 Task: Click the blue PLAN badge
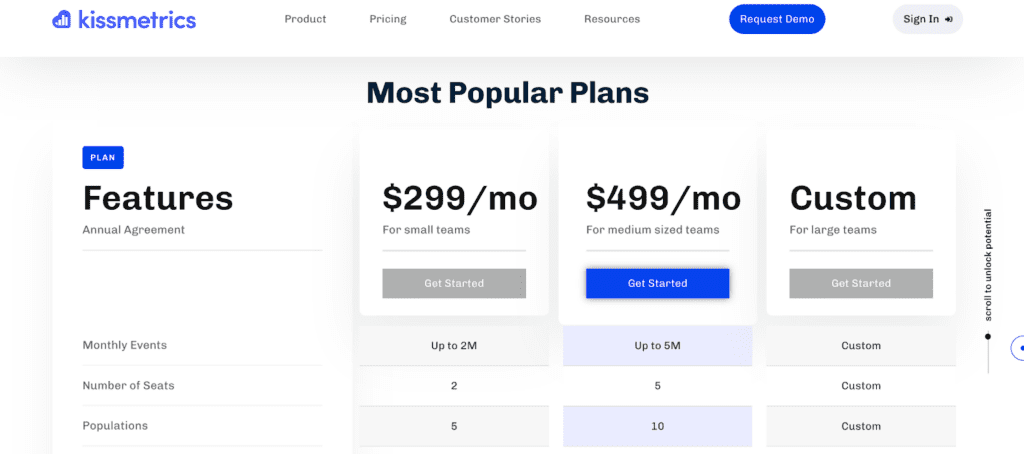[x=103, y=157]
